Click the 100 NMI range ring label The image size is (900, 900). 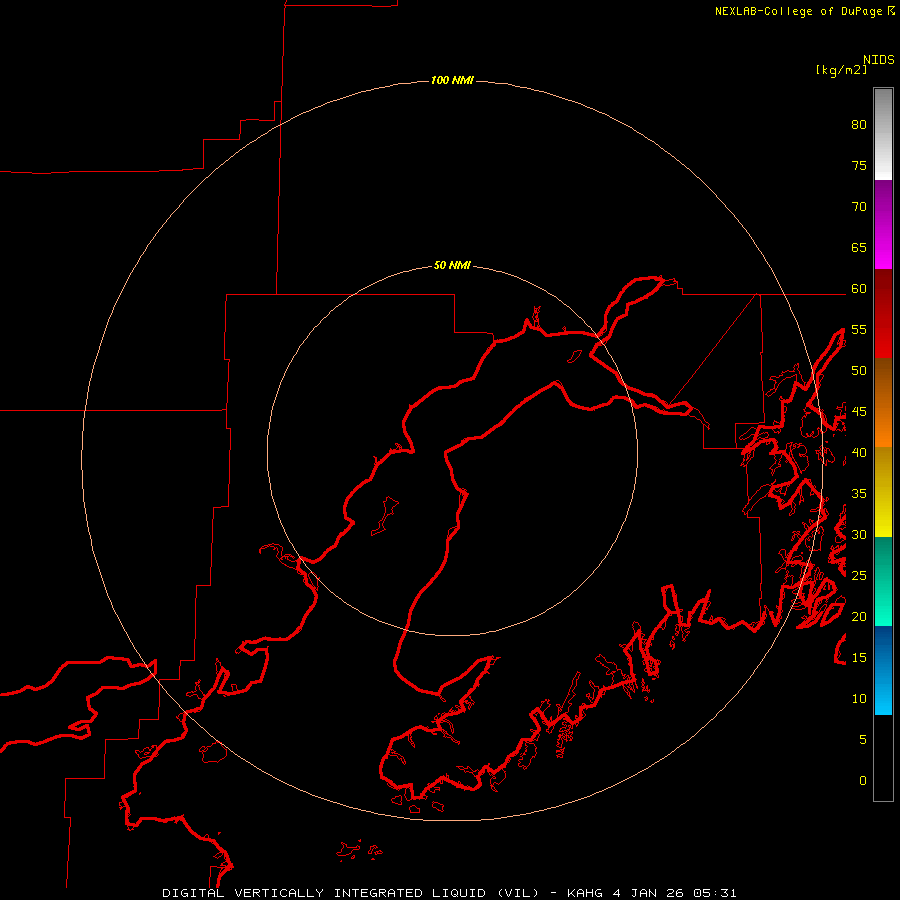click(x=452, y=80)
